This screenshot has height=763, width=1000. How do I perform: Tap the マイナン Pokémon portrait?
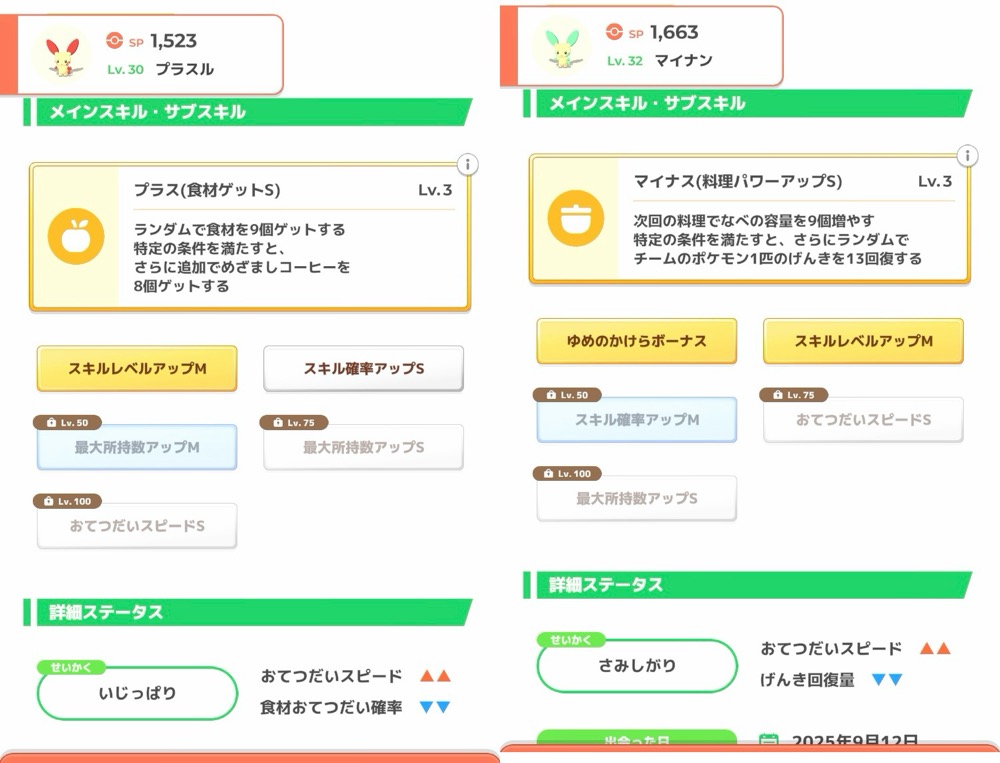point(562,45)
